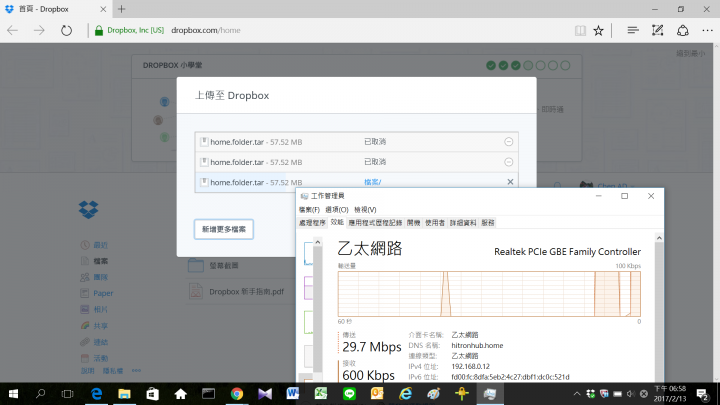Open Excel from the taskbar

pyautogui.click(x=321, y=394)
